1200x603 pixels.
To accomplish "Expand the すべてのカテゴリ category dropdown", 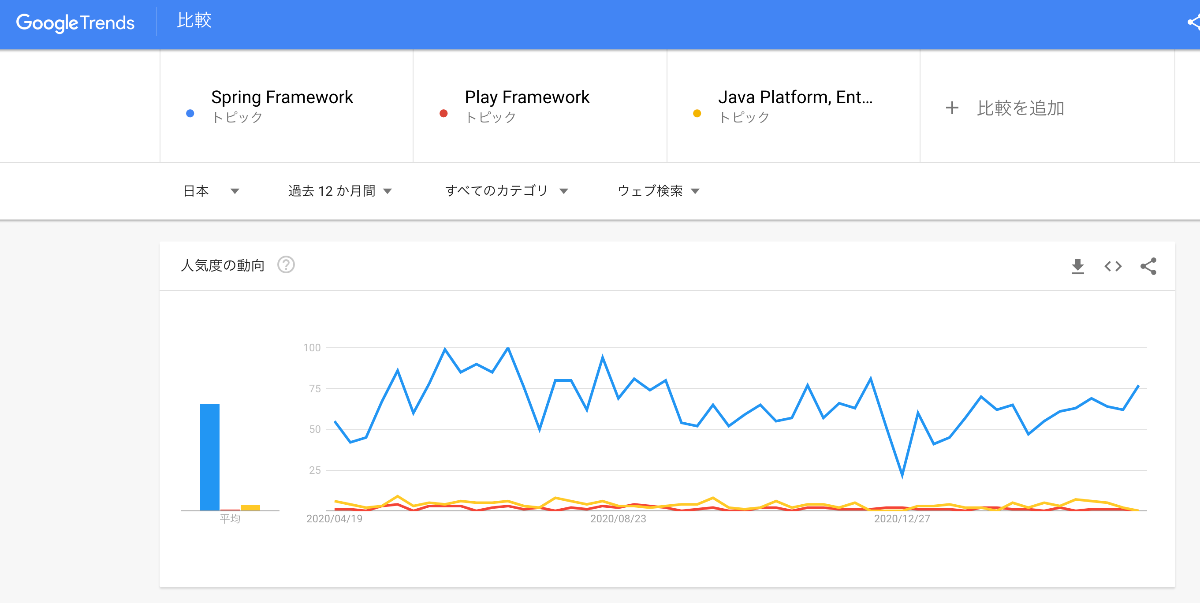I will pos(506,191).
